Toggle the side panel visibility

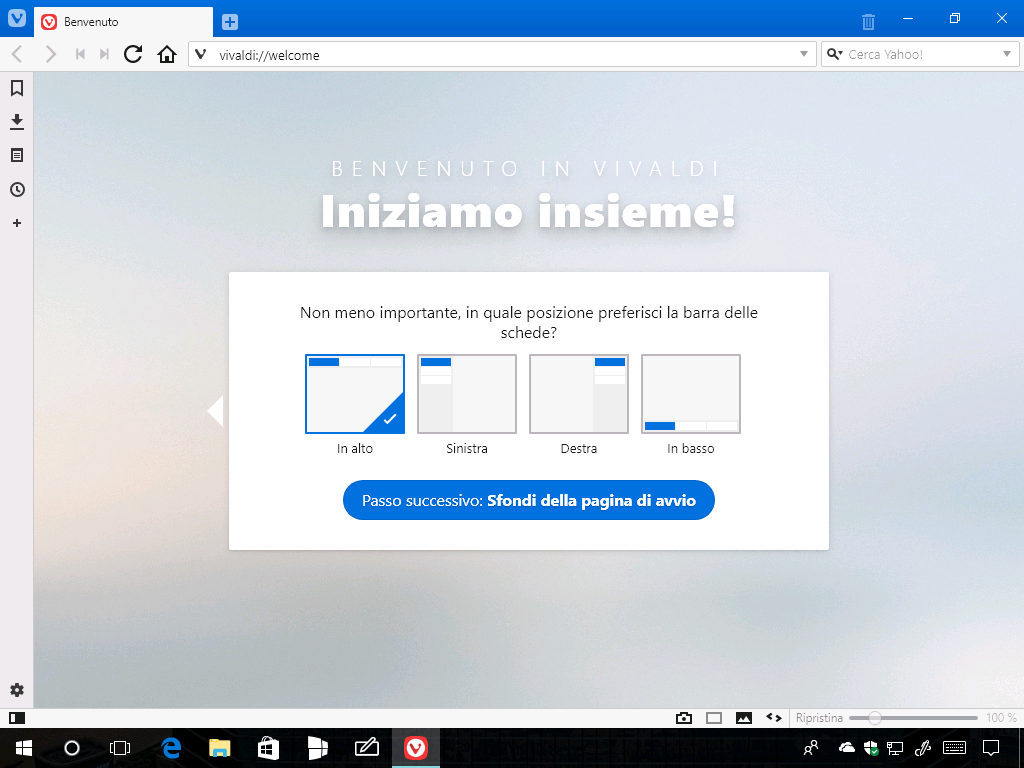17,718
